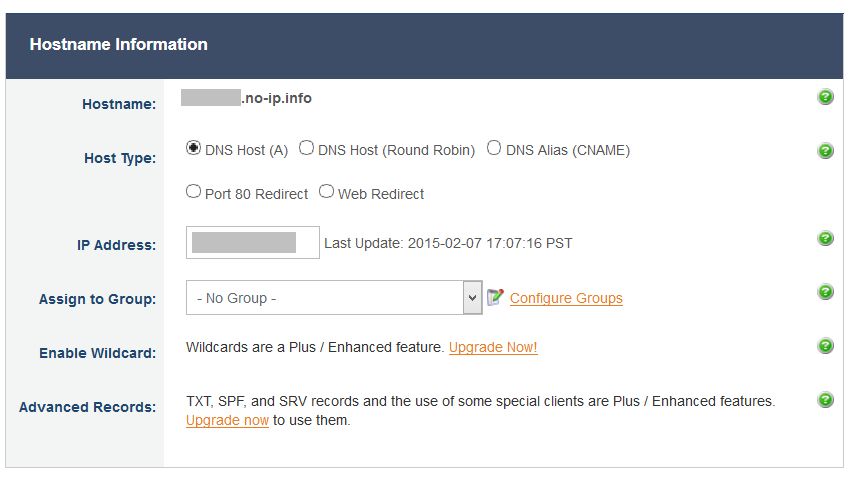Choose the Port 80 Redirect option
Viewport: 851px width, 478px height.
coord(194,192)
